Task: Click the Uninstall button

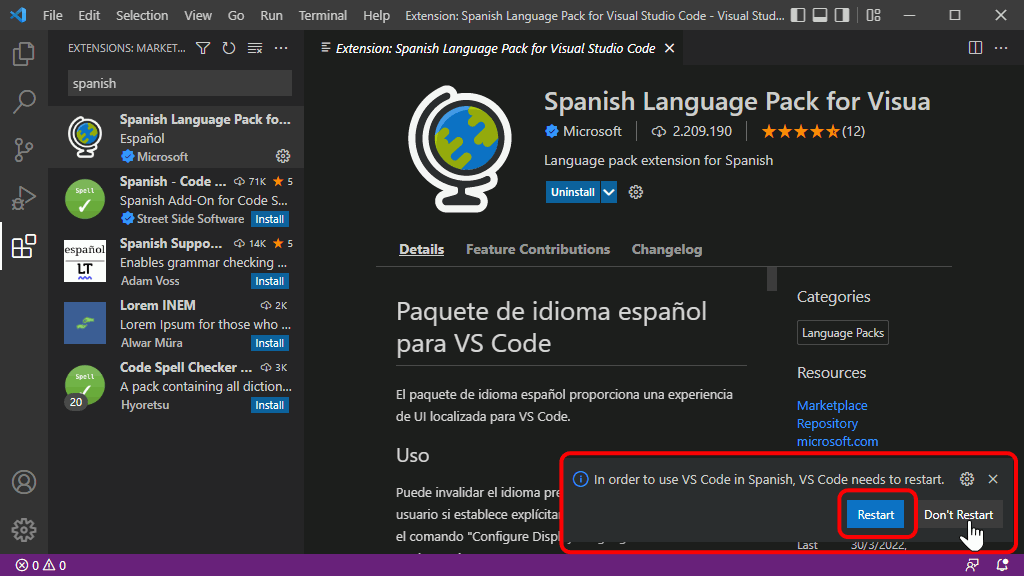Action: [573, 192]
